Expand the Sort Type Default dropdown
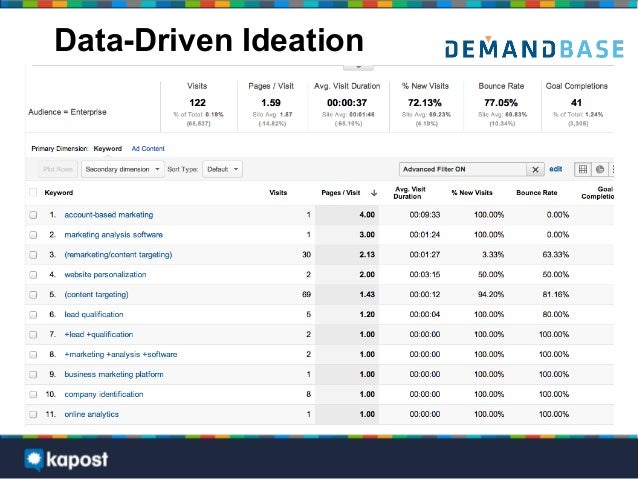638x479 pixels. pyautogui.click(x=222, y=169)
